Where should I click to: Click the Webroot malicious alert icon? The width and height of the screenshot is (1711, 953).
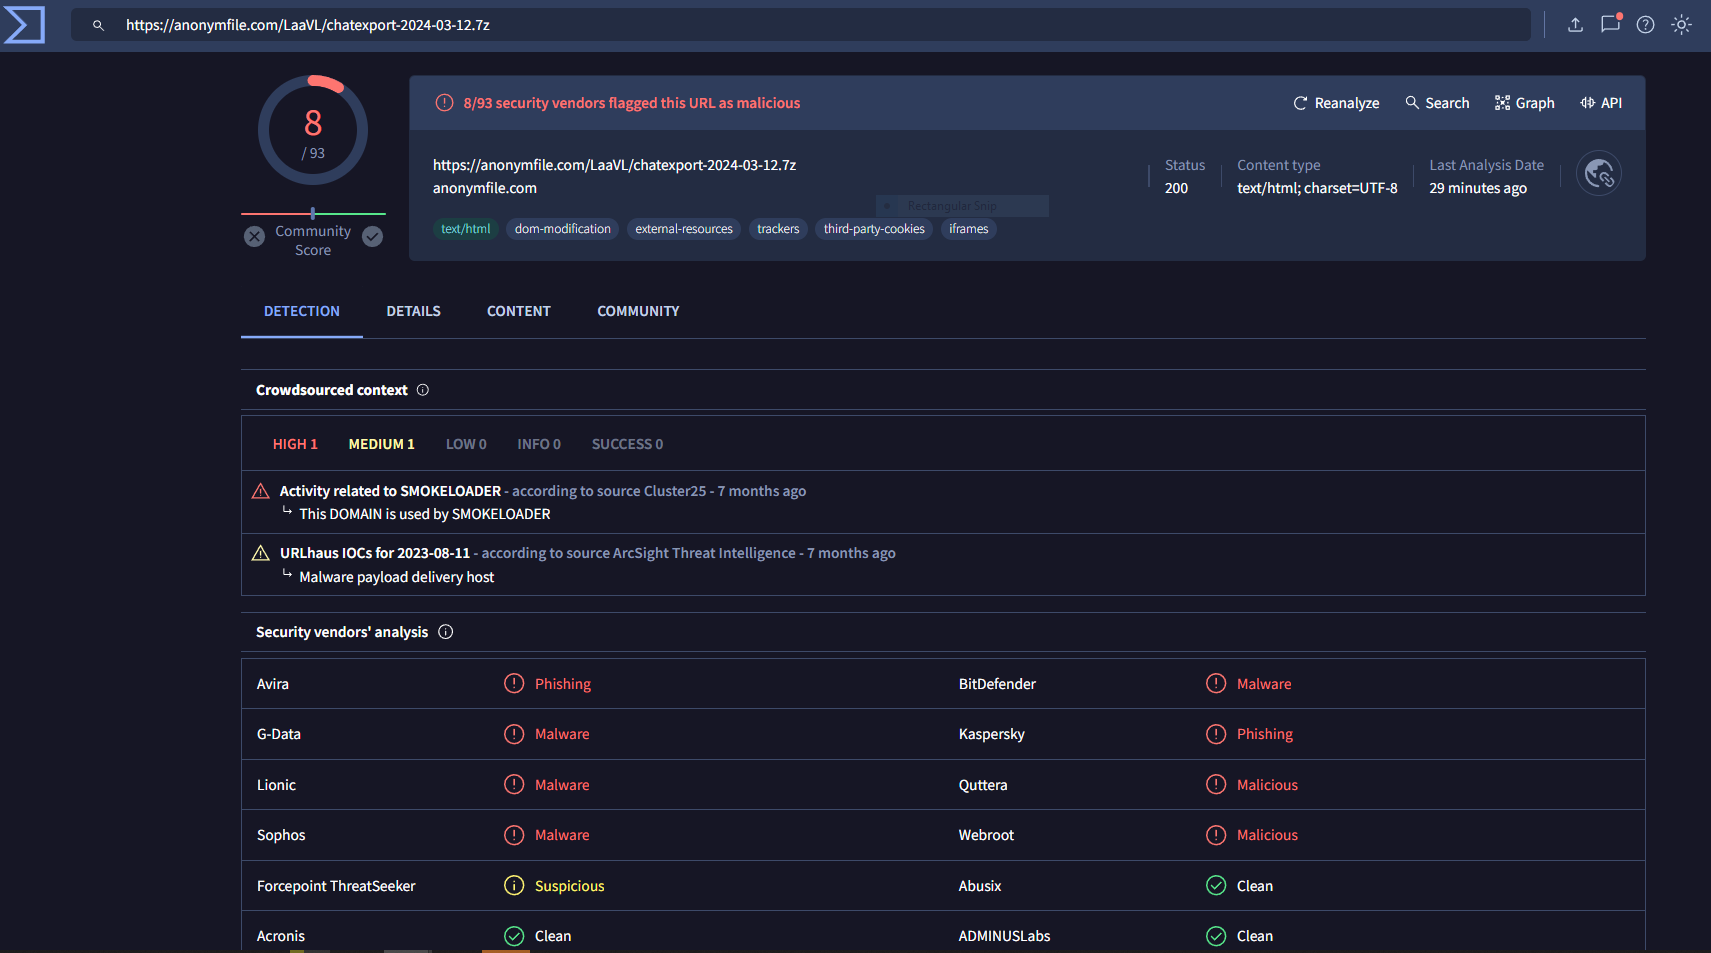[1216, 835]
